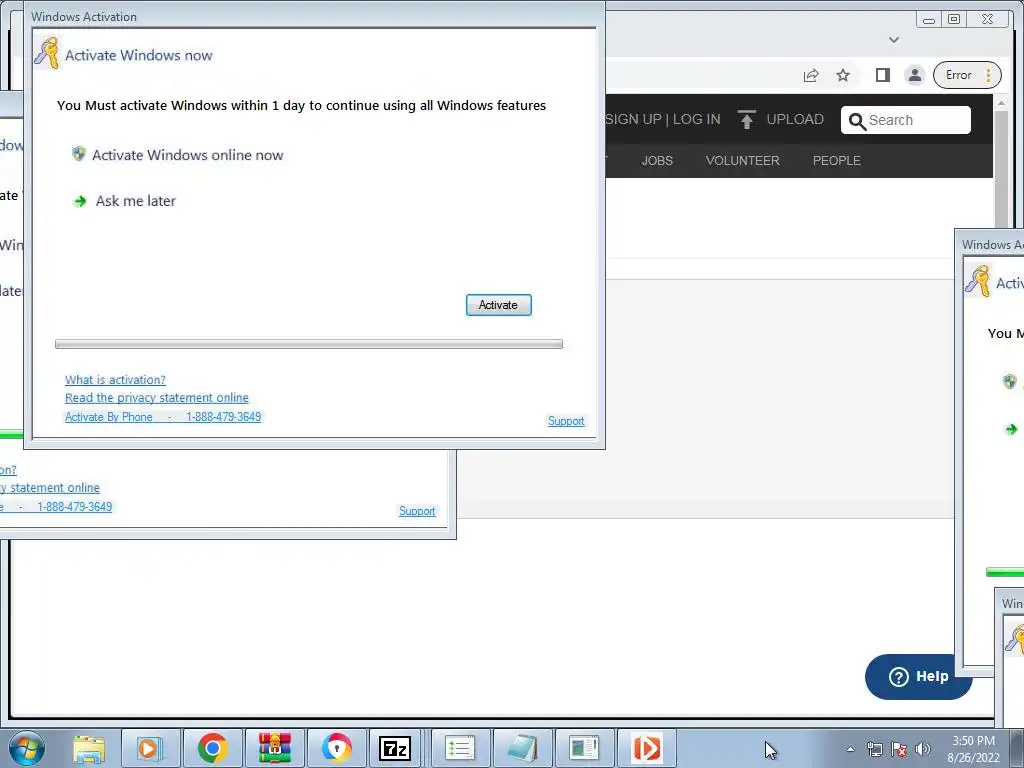The width and height of the screenshot is (1024, 768).
Task: Open the Windows Start button
Action: pyautogui.click(x=26, y=748)
